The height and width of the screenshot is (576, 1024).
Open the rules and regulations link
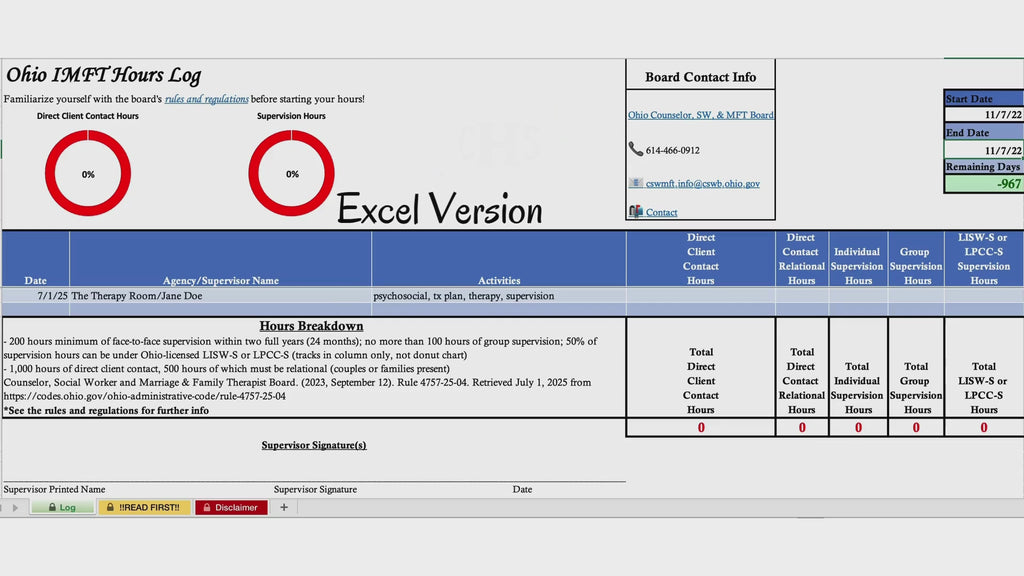coord(206,99)
